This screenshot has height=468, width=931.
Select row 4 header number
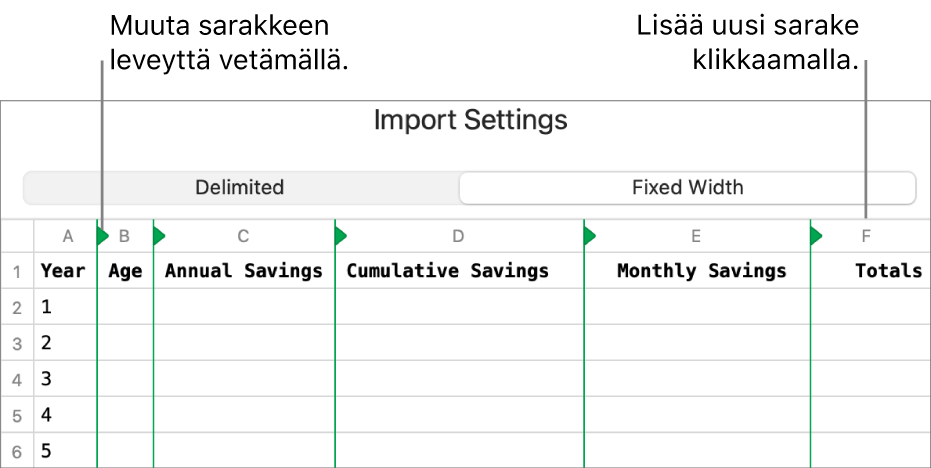coord(17,380)
